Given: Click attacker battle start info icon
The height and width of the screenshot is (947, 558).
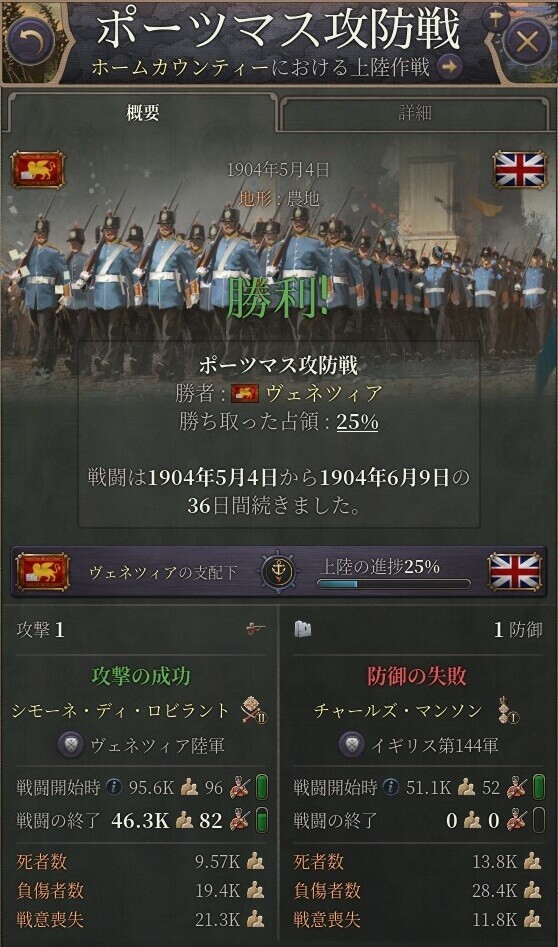Looking at the screenshot, I should [x=114, y=787].
